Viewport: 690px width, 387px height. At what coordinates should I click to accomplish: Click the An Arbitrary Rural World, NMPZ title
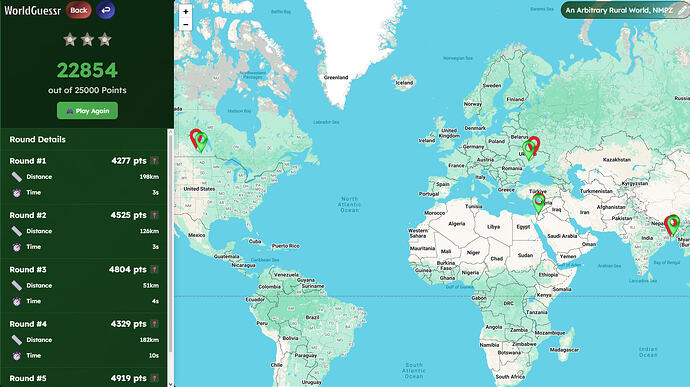[x=618, y=10]
